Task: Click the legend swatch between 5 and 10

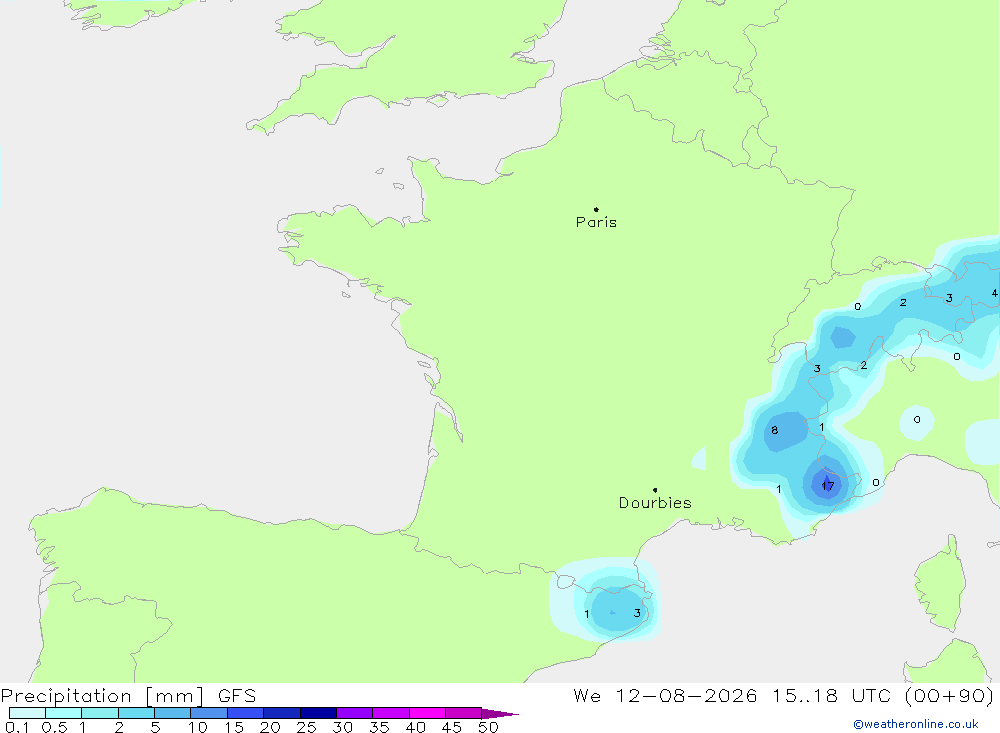Action: [173, 713]
